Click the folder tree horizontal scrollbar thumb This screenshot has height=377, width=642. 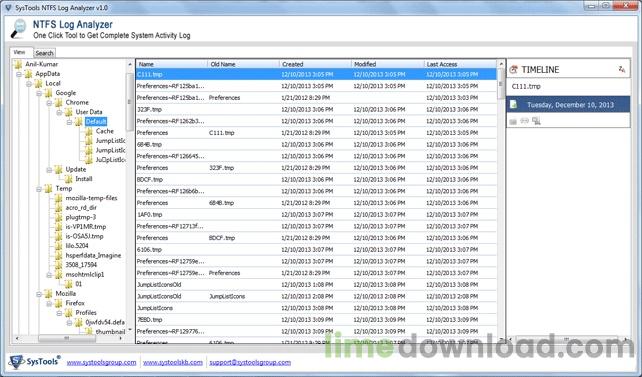[x=66, y=339]
